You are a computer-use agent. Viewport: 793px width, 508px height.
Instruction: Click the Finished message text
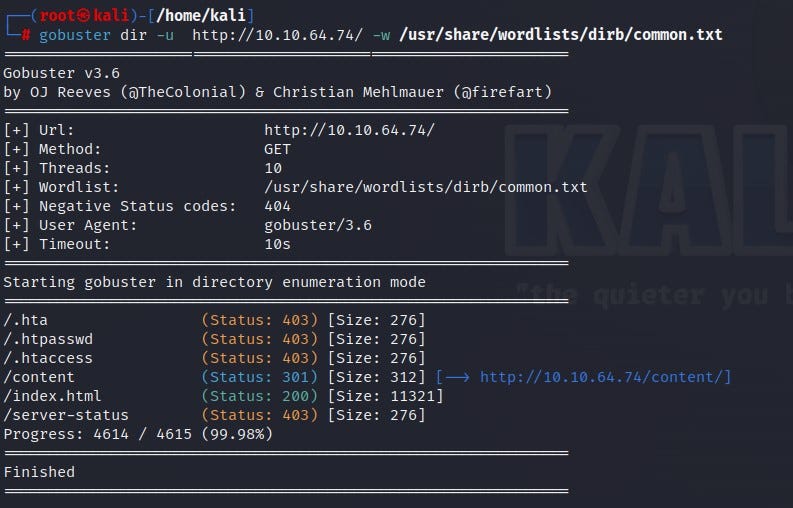(39, 472)
